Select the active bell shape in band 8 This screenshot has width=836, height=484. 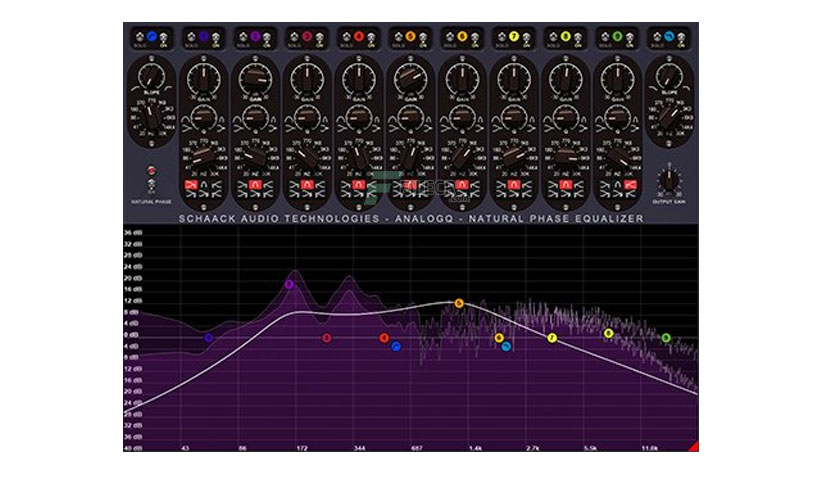[566, 185]
